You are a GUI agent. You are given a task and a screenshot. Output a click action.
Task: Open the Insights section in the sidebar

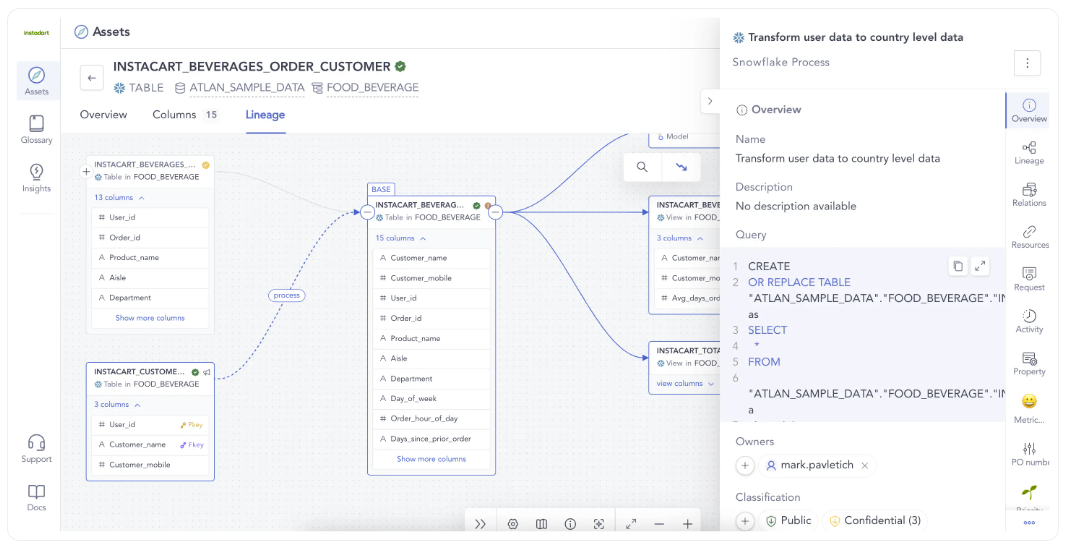coord(36,177)
